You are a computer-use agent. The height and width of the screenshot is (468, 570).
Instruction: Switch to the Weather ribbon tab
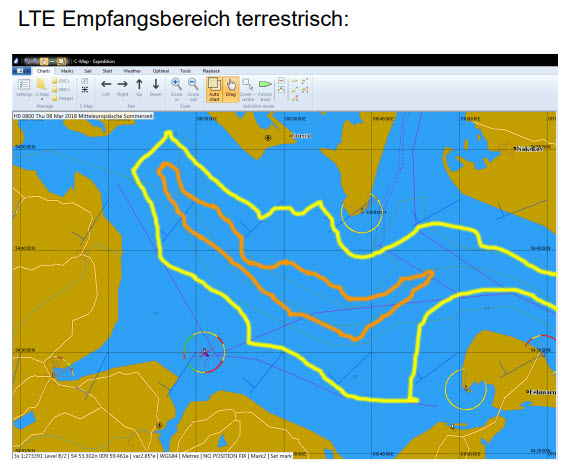132,71
